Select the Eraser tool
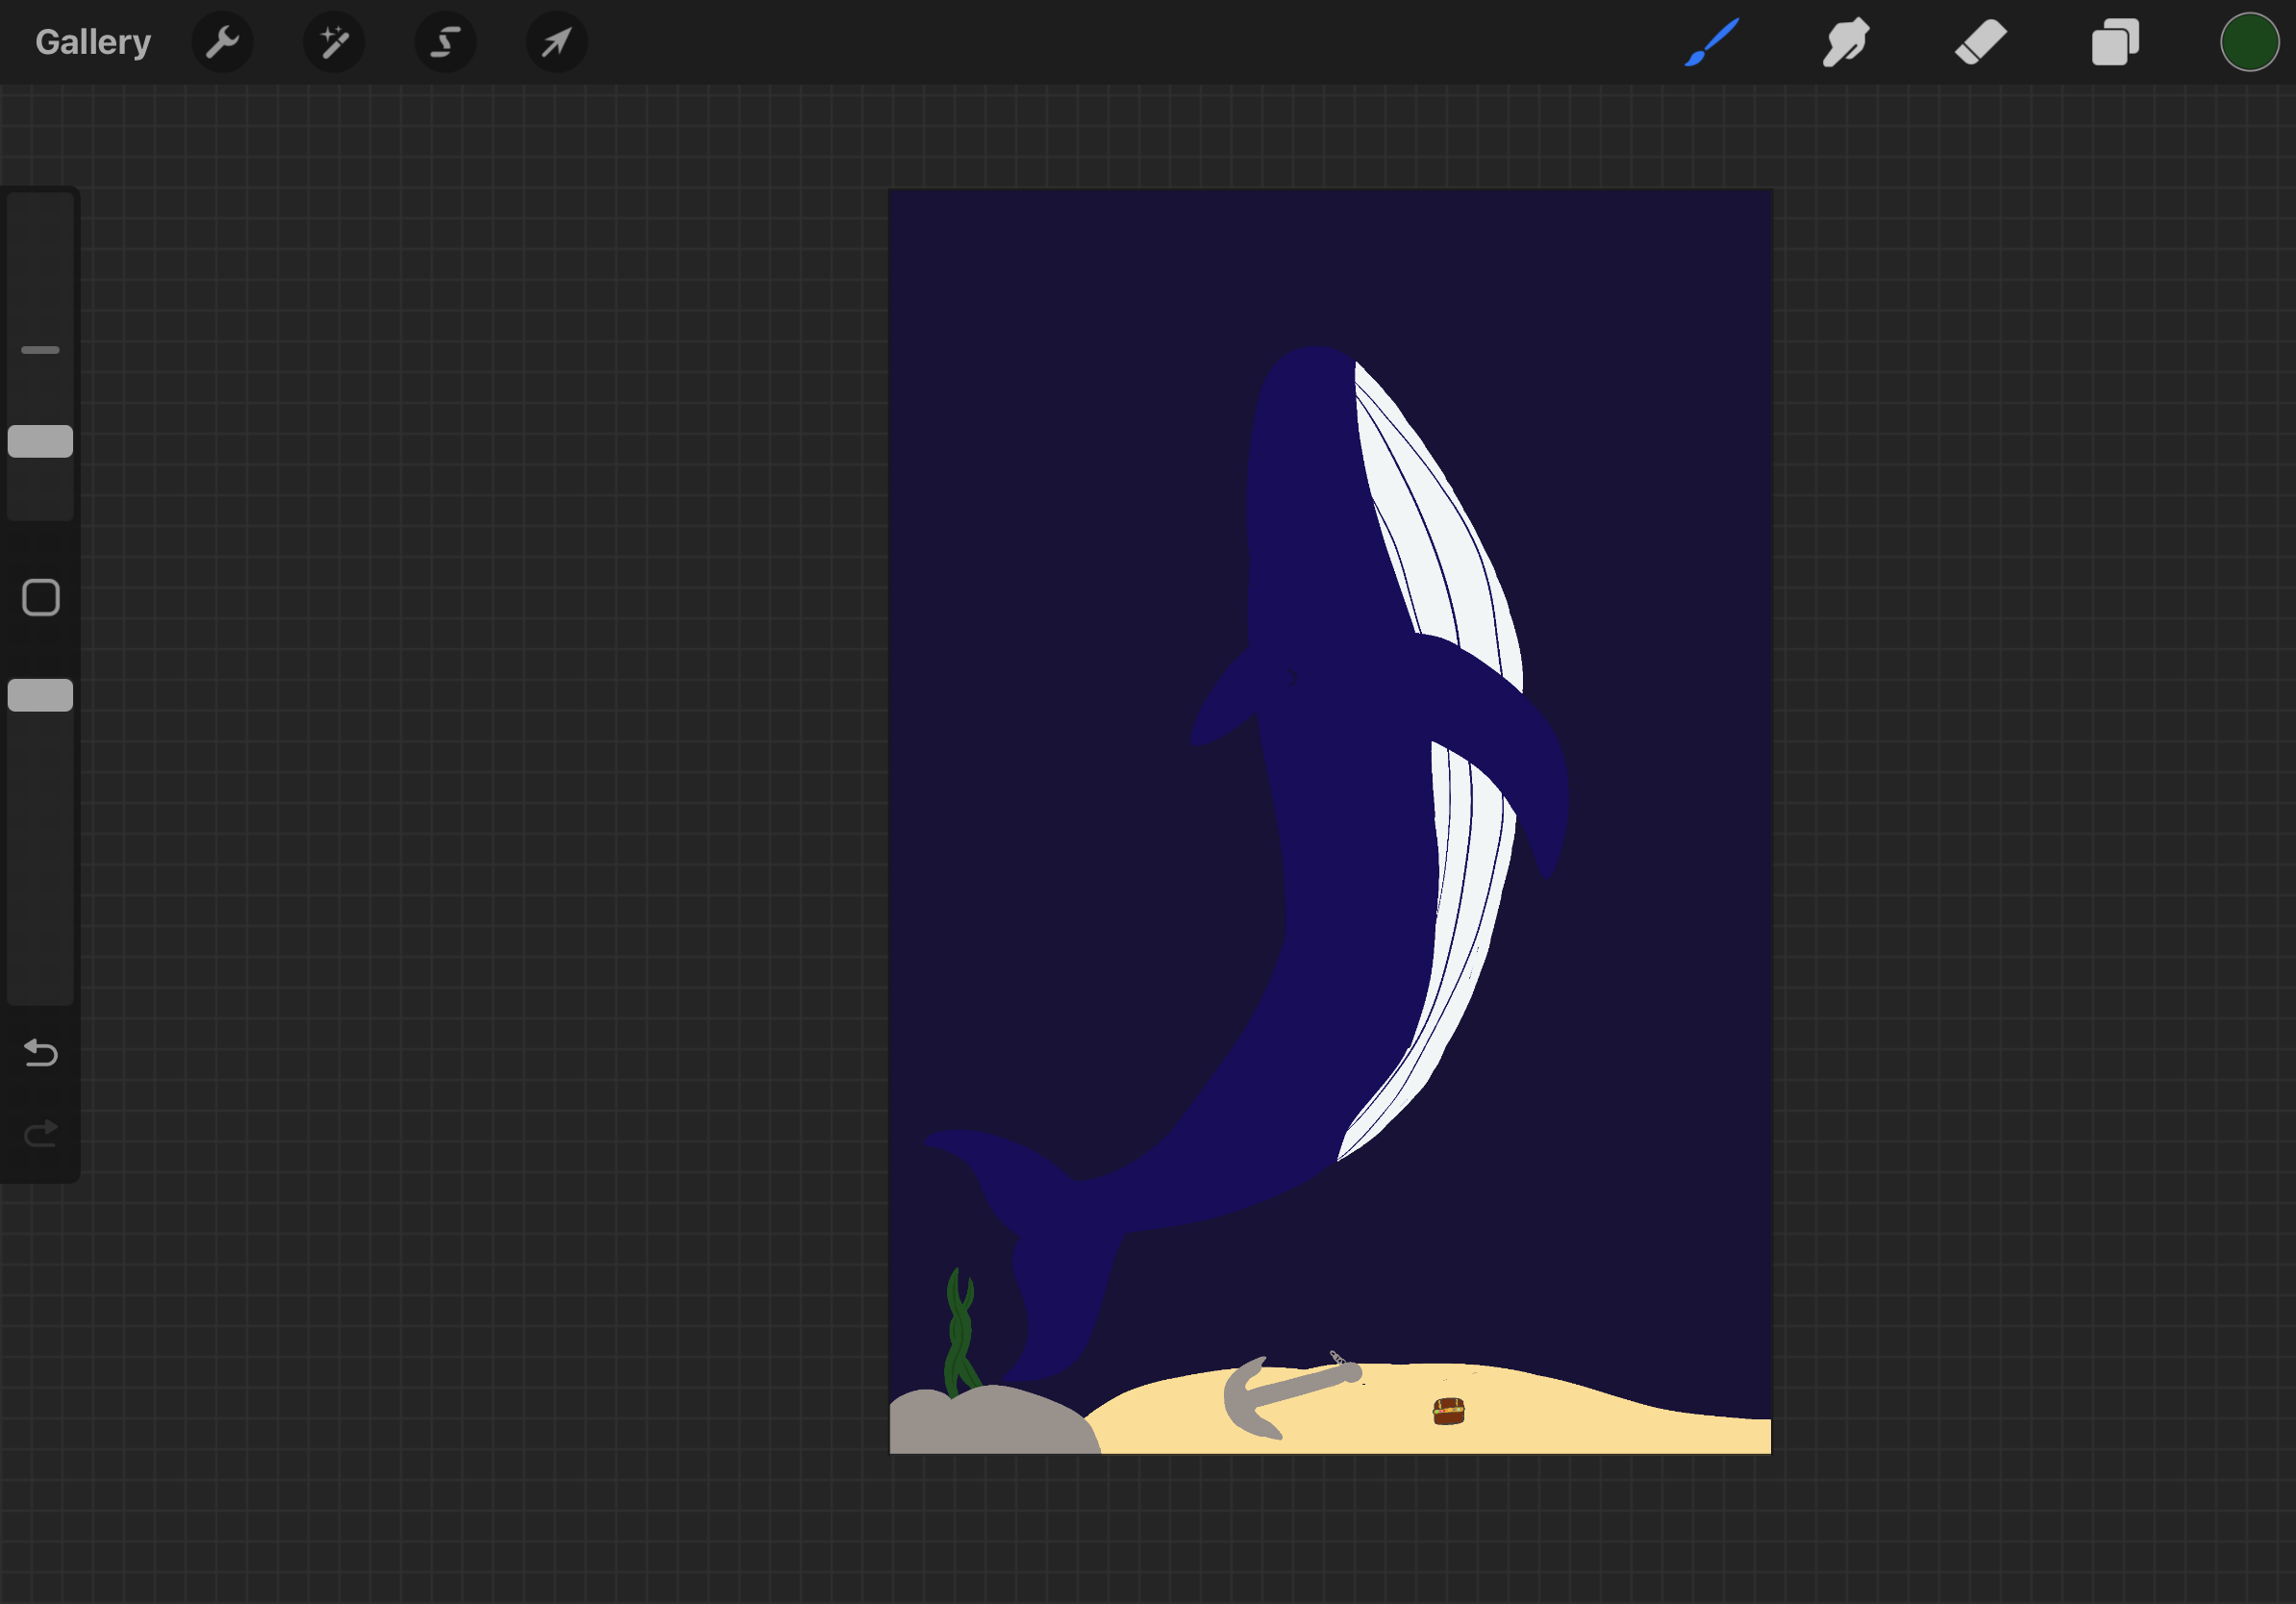 tap(1981, 42)
